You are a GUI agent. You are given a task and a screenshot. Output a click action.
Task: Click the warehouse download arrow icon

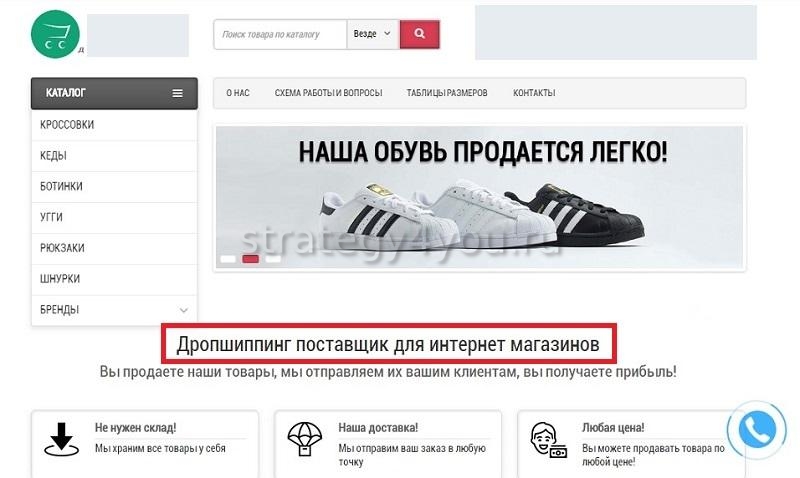coord(62,440)
